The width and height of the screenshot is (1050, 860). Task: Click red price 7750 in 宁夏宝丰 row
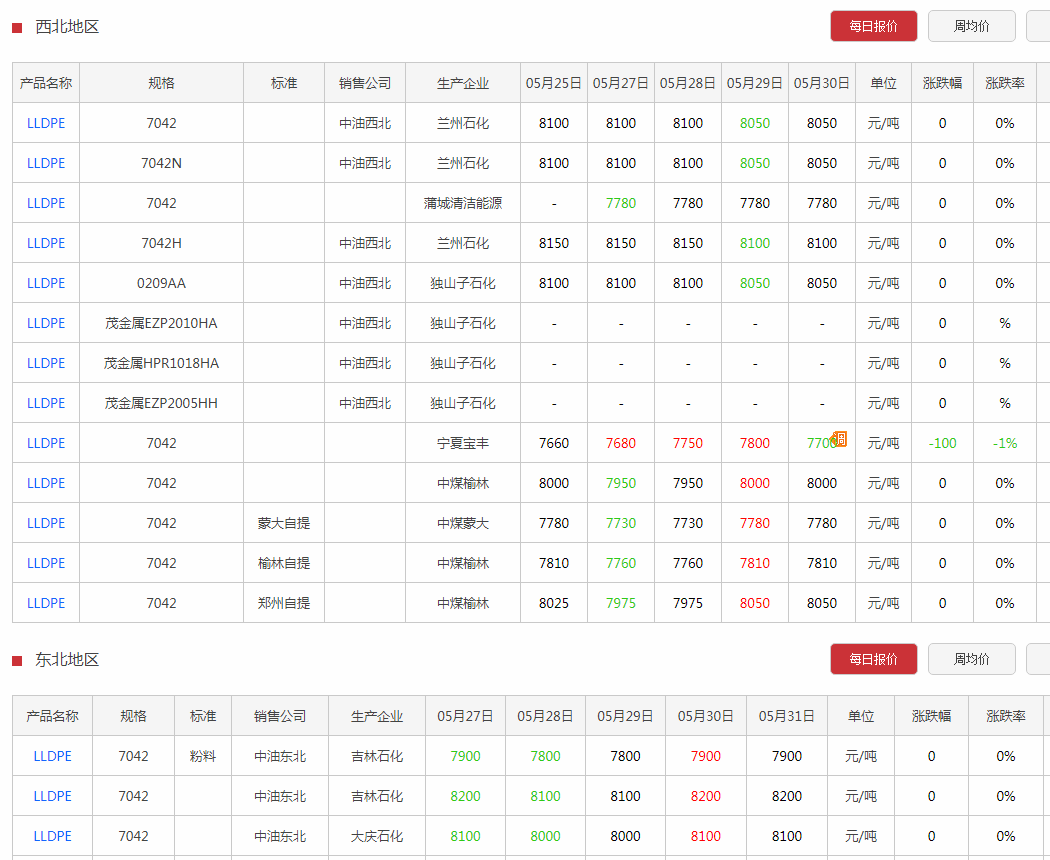688,443
